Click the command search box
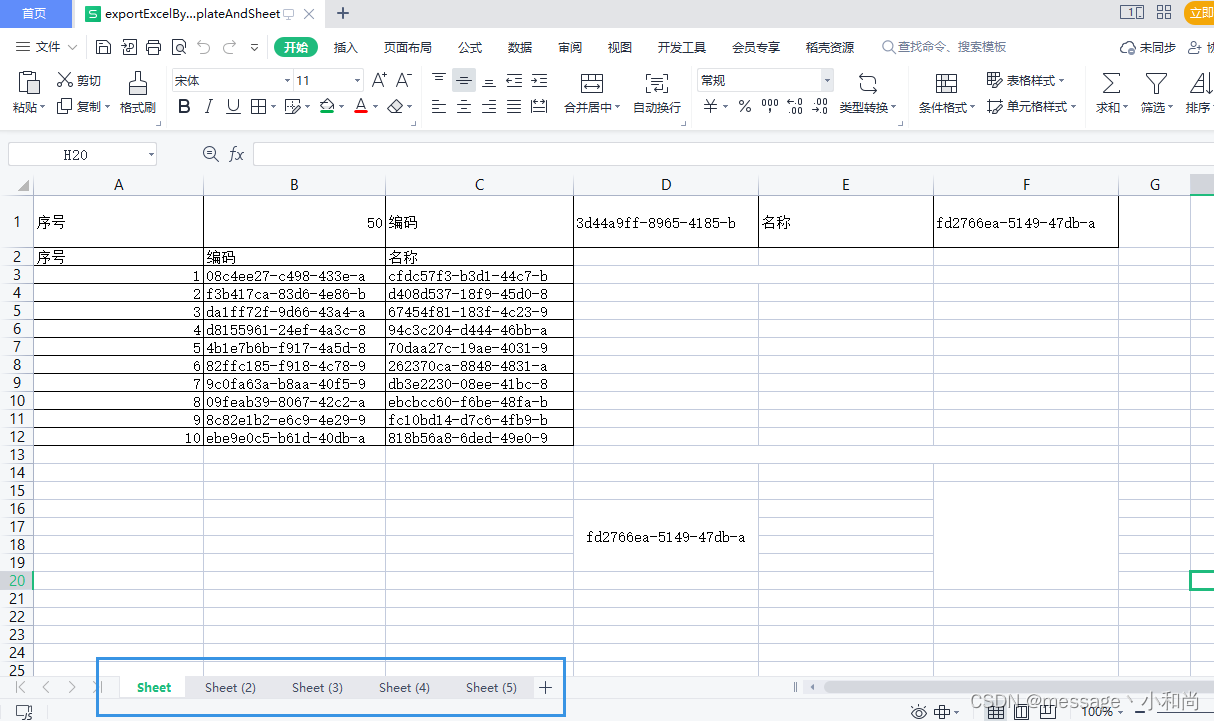 coord(943,47)
